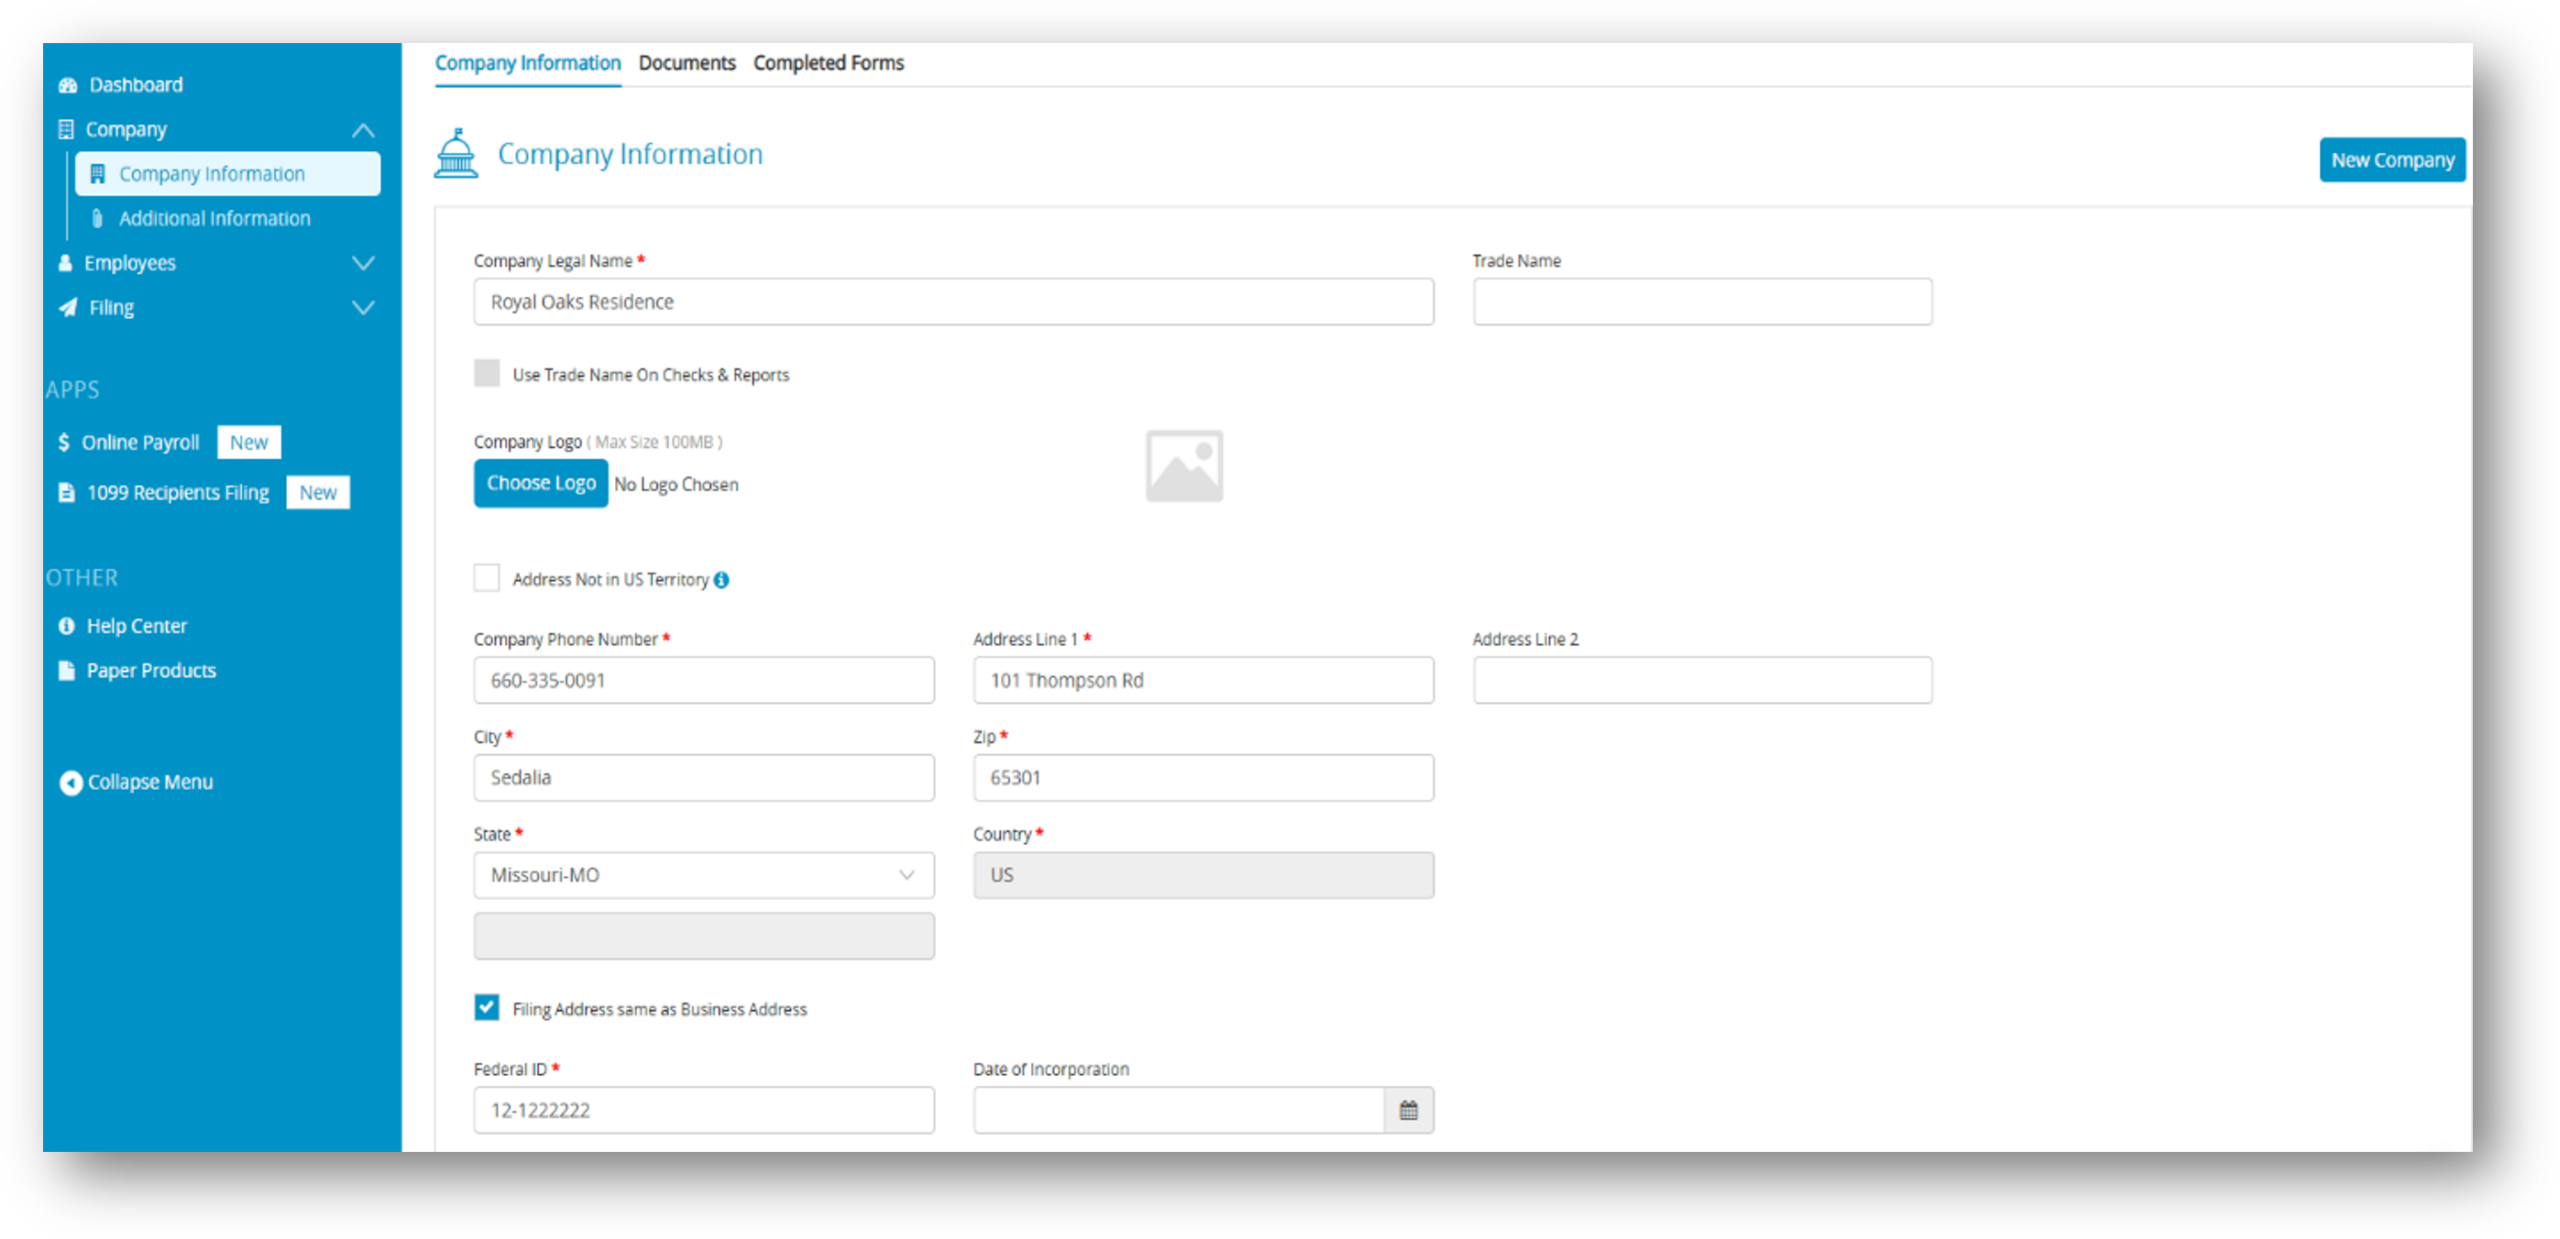Click the Company Phone Number field
The width and height of the screenshot is (2560, 1239).
click(x=704, y=680)
